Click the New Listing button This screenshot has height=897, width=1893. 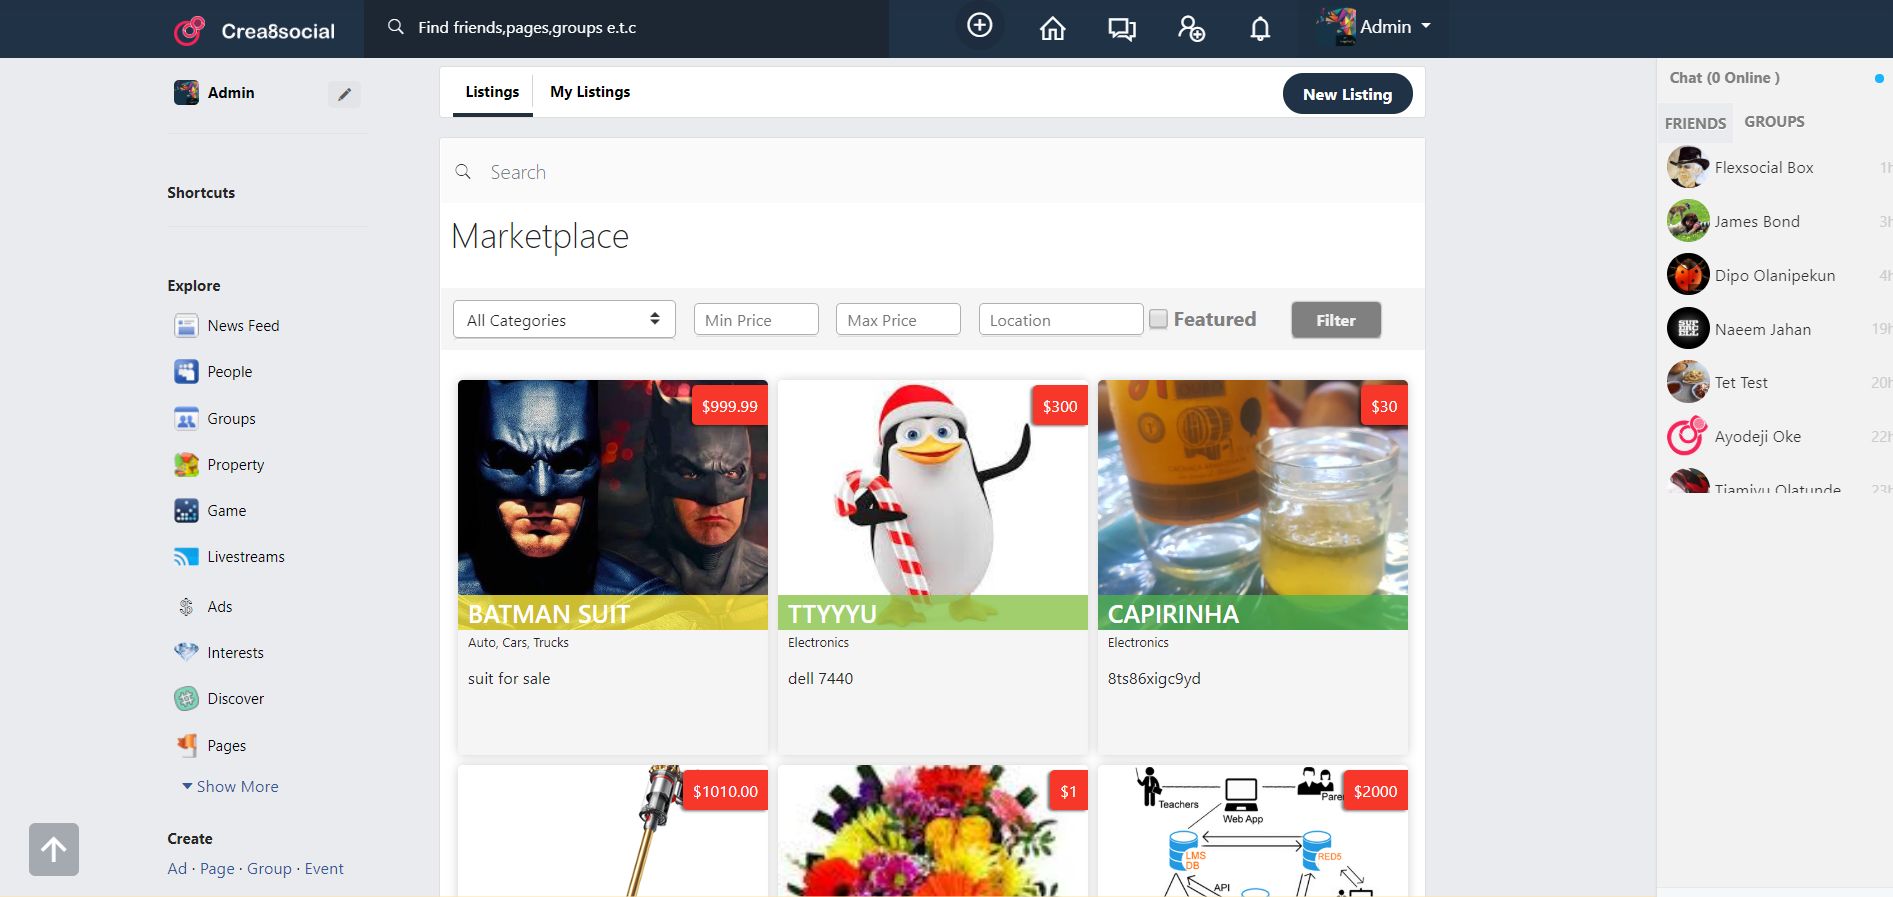click(1347, 94)
